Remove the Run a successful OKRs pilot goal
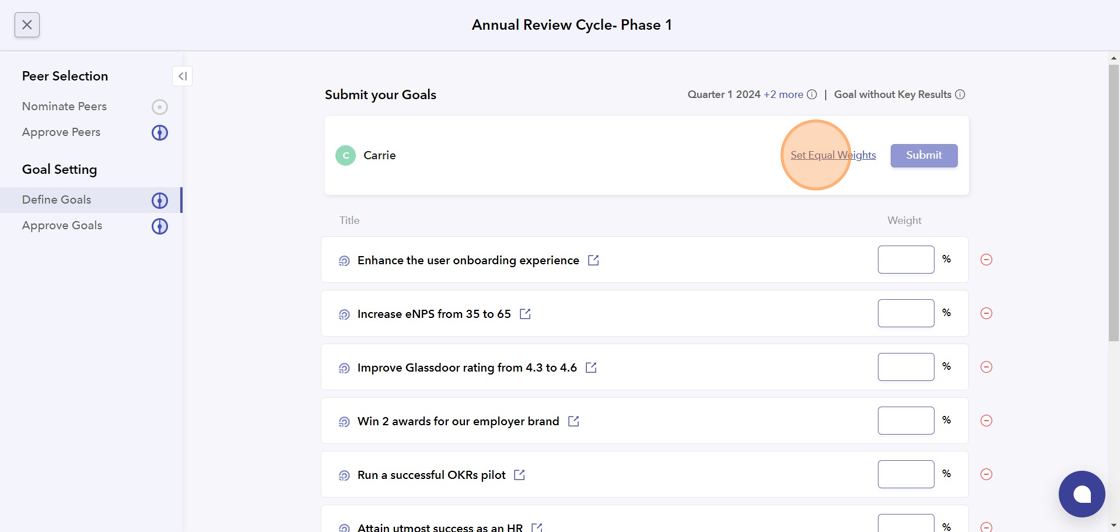The image size is (1120, 532). 986,475
